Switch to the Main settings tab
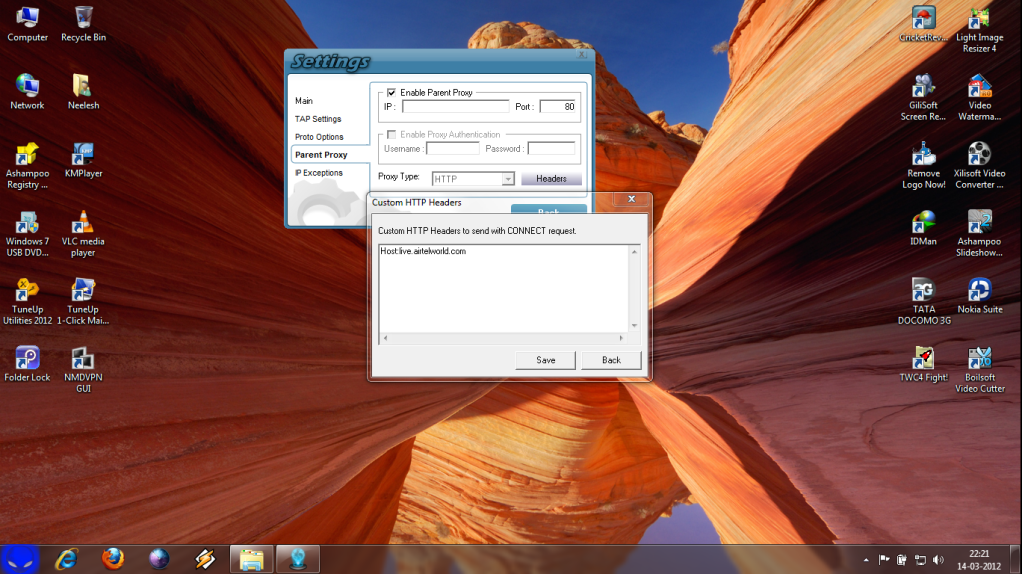1022x574 pixels. 304,101
